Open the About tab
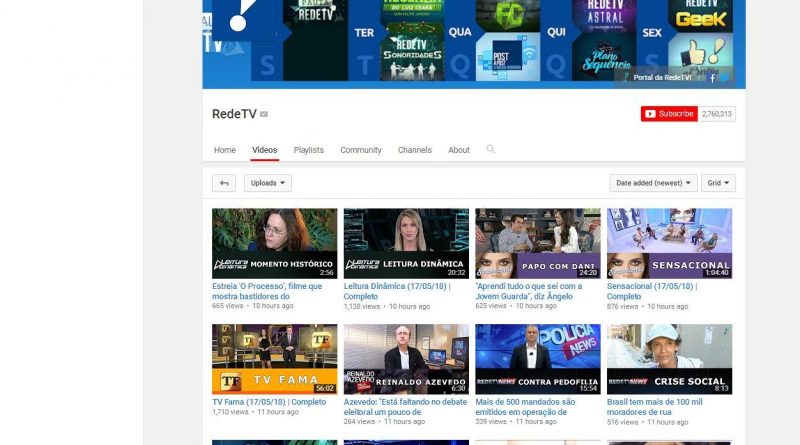 pyautogui.click(x=458, y=150)
